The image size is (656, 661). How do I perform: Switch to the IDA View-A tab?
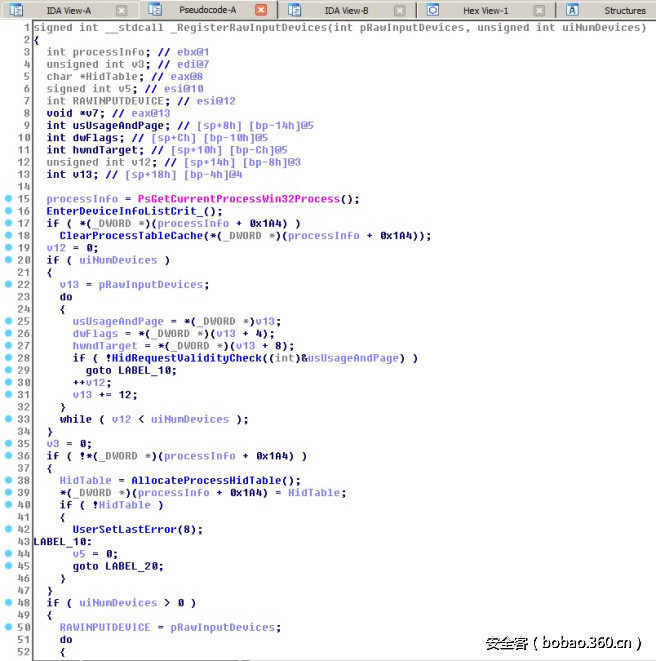[68, 11]
